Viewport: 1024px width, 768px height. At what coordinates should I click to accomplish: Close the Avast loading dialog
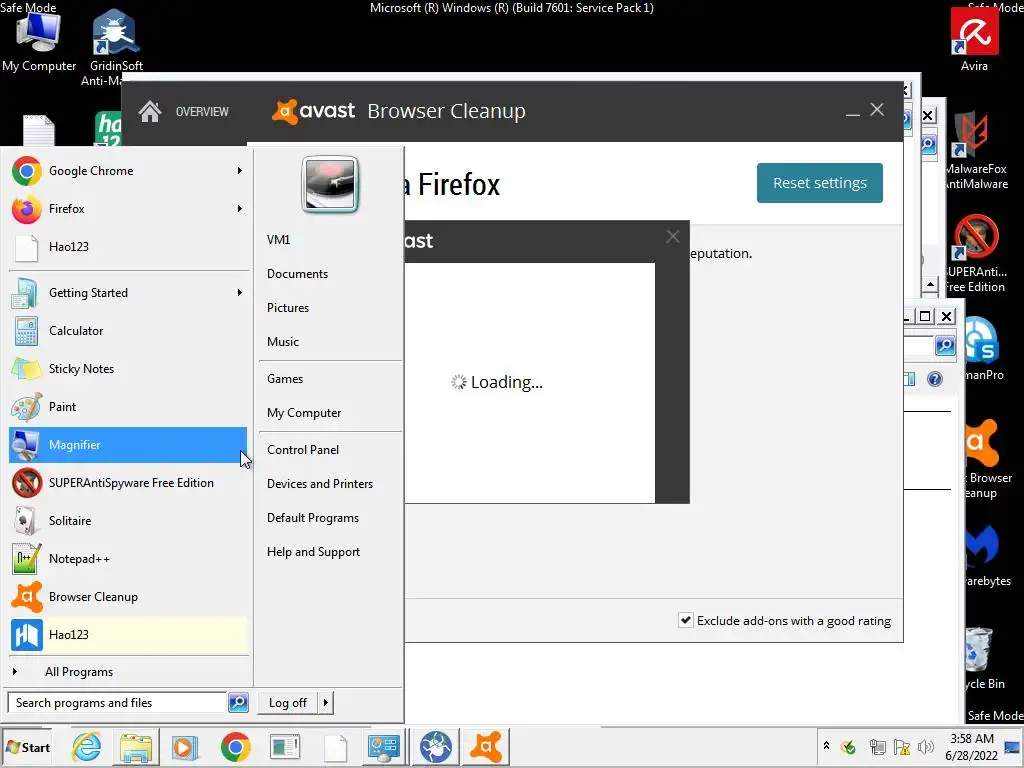pos(673,237)
